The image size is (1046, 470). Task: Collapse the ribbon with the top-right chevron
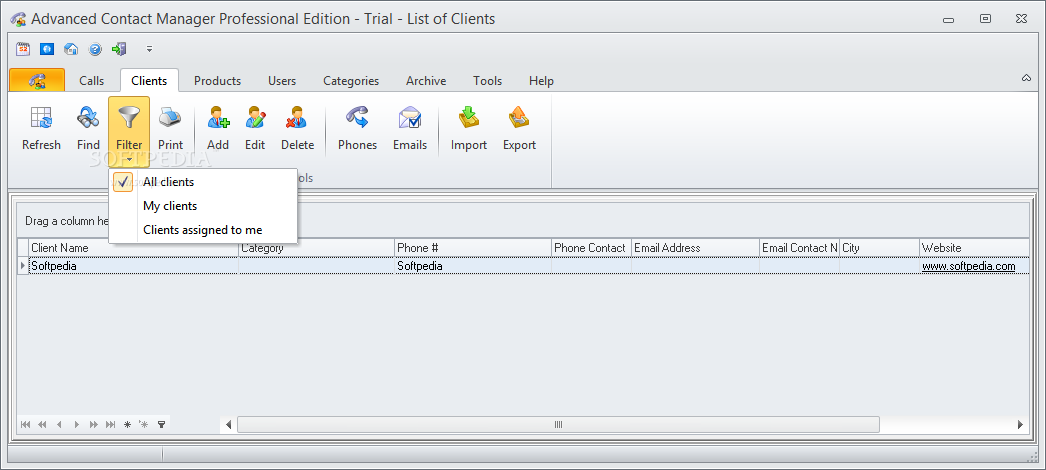coord(1027,78)
